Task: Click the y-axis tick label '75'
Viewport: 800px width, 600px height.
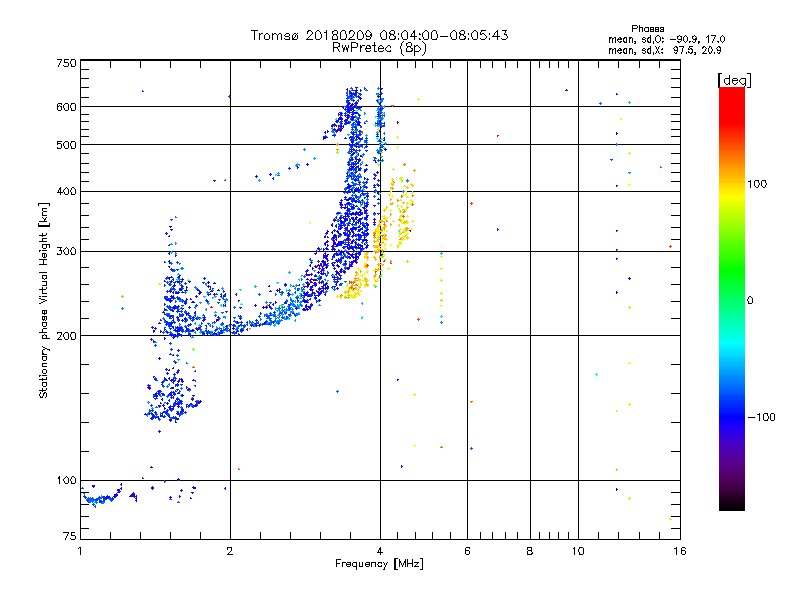Action: click(70, 536)
